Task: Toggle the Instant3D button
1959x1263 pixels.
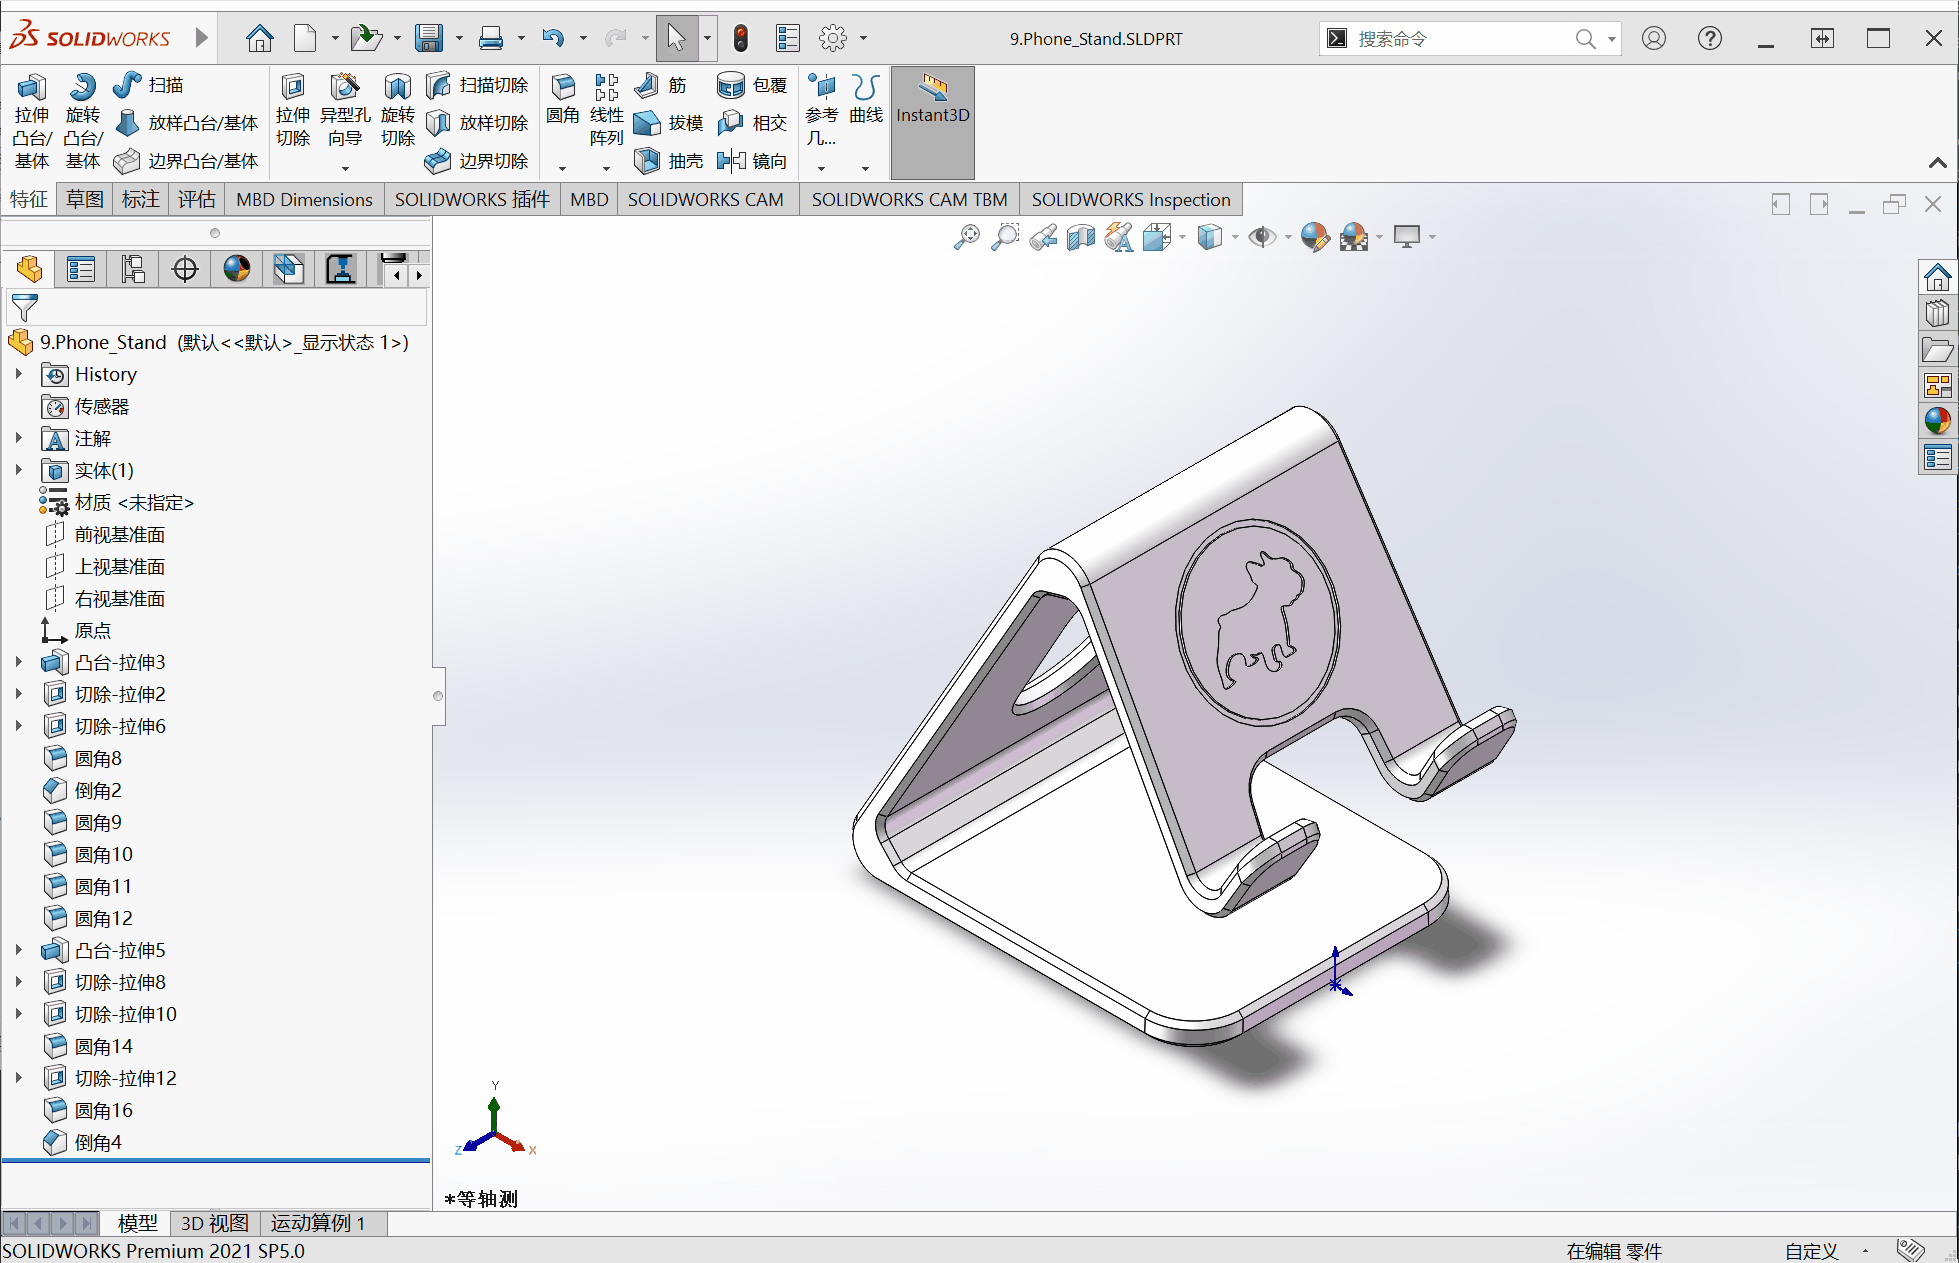Action: point(933,122)
